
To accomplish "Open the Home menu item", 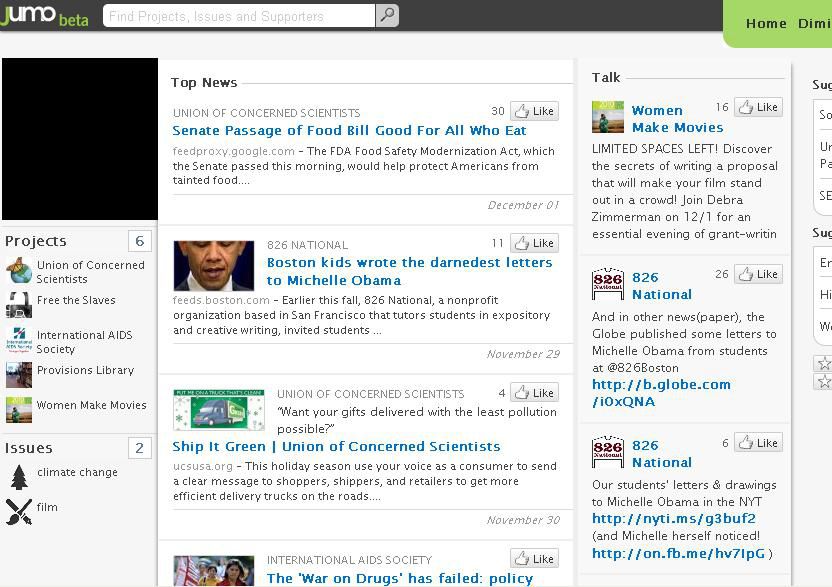I will [766, 23].
